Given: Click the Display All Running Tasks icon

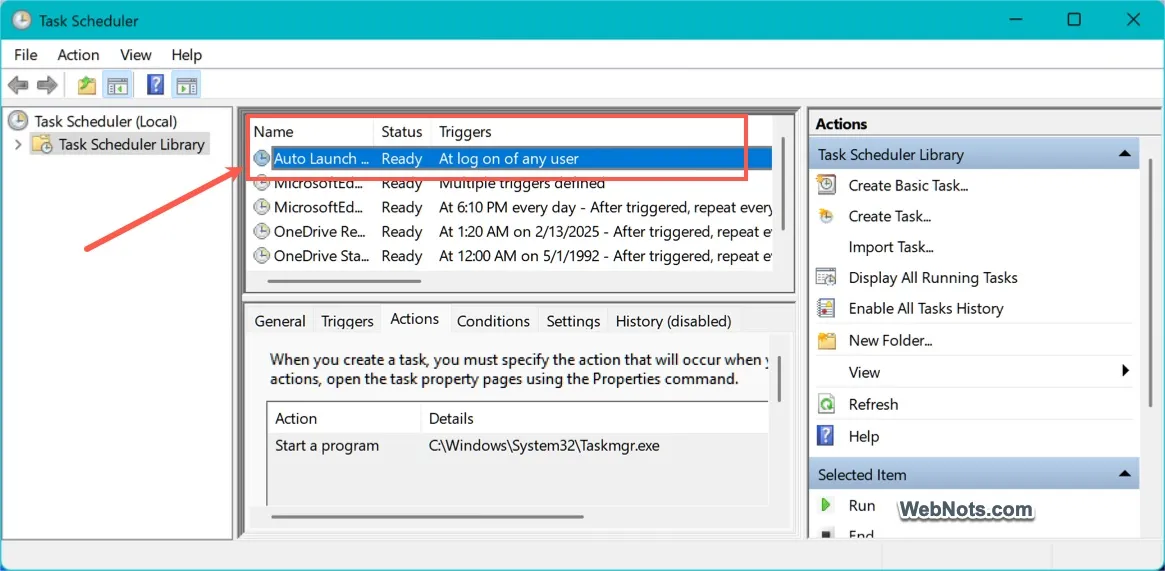Looking at the screenshot, I should coord(826,278).
